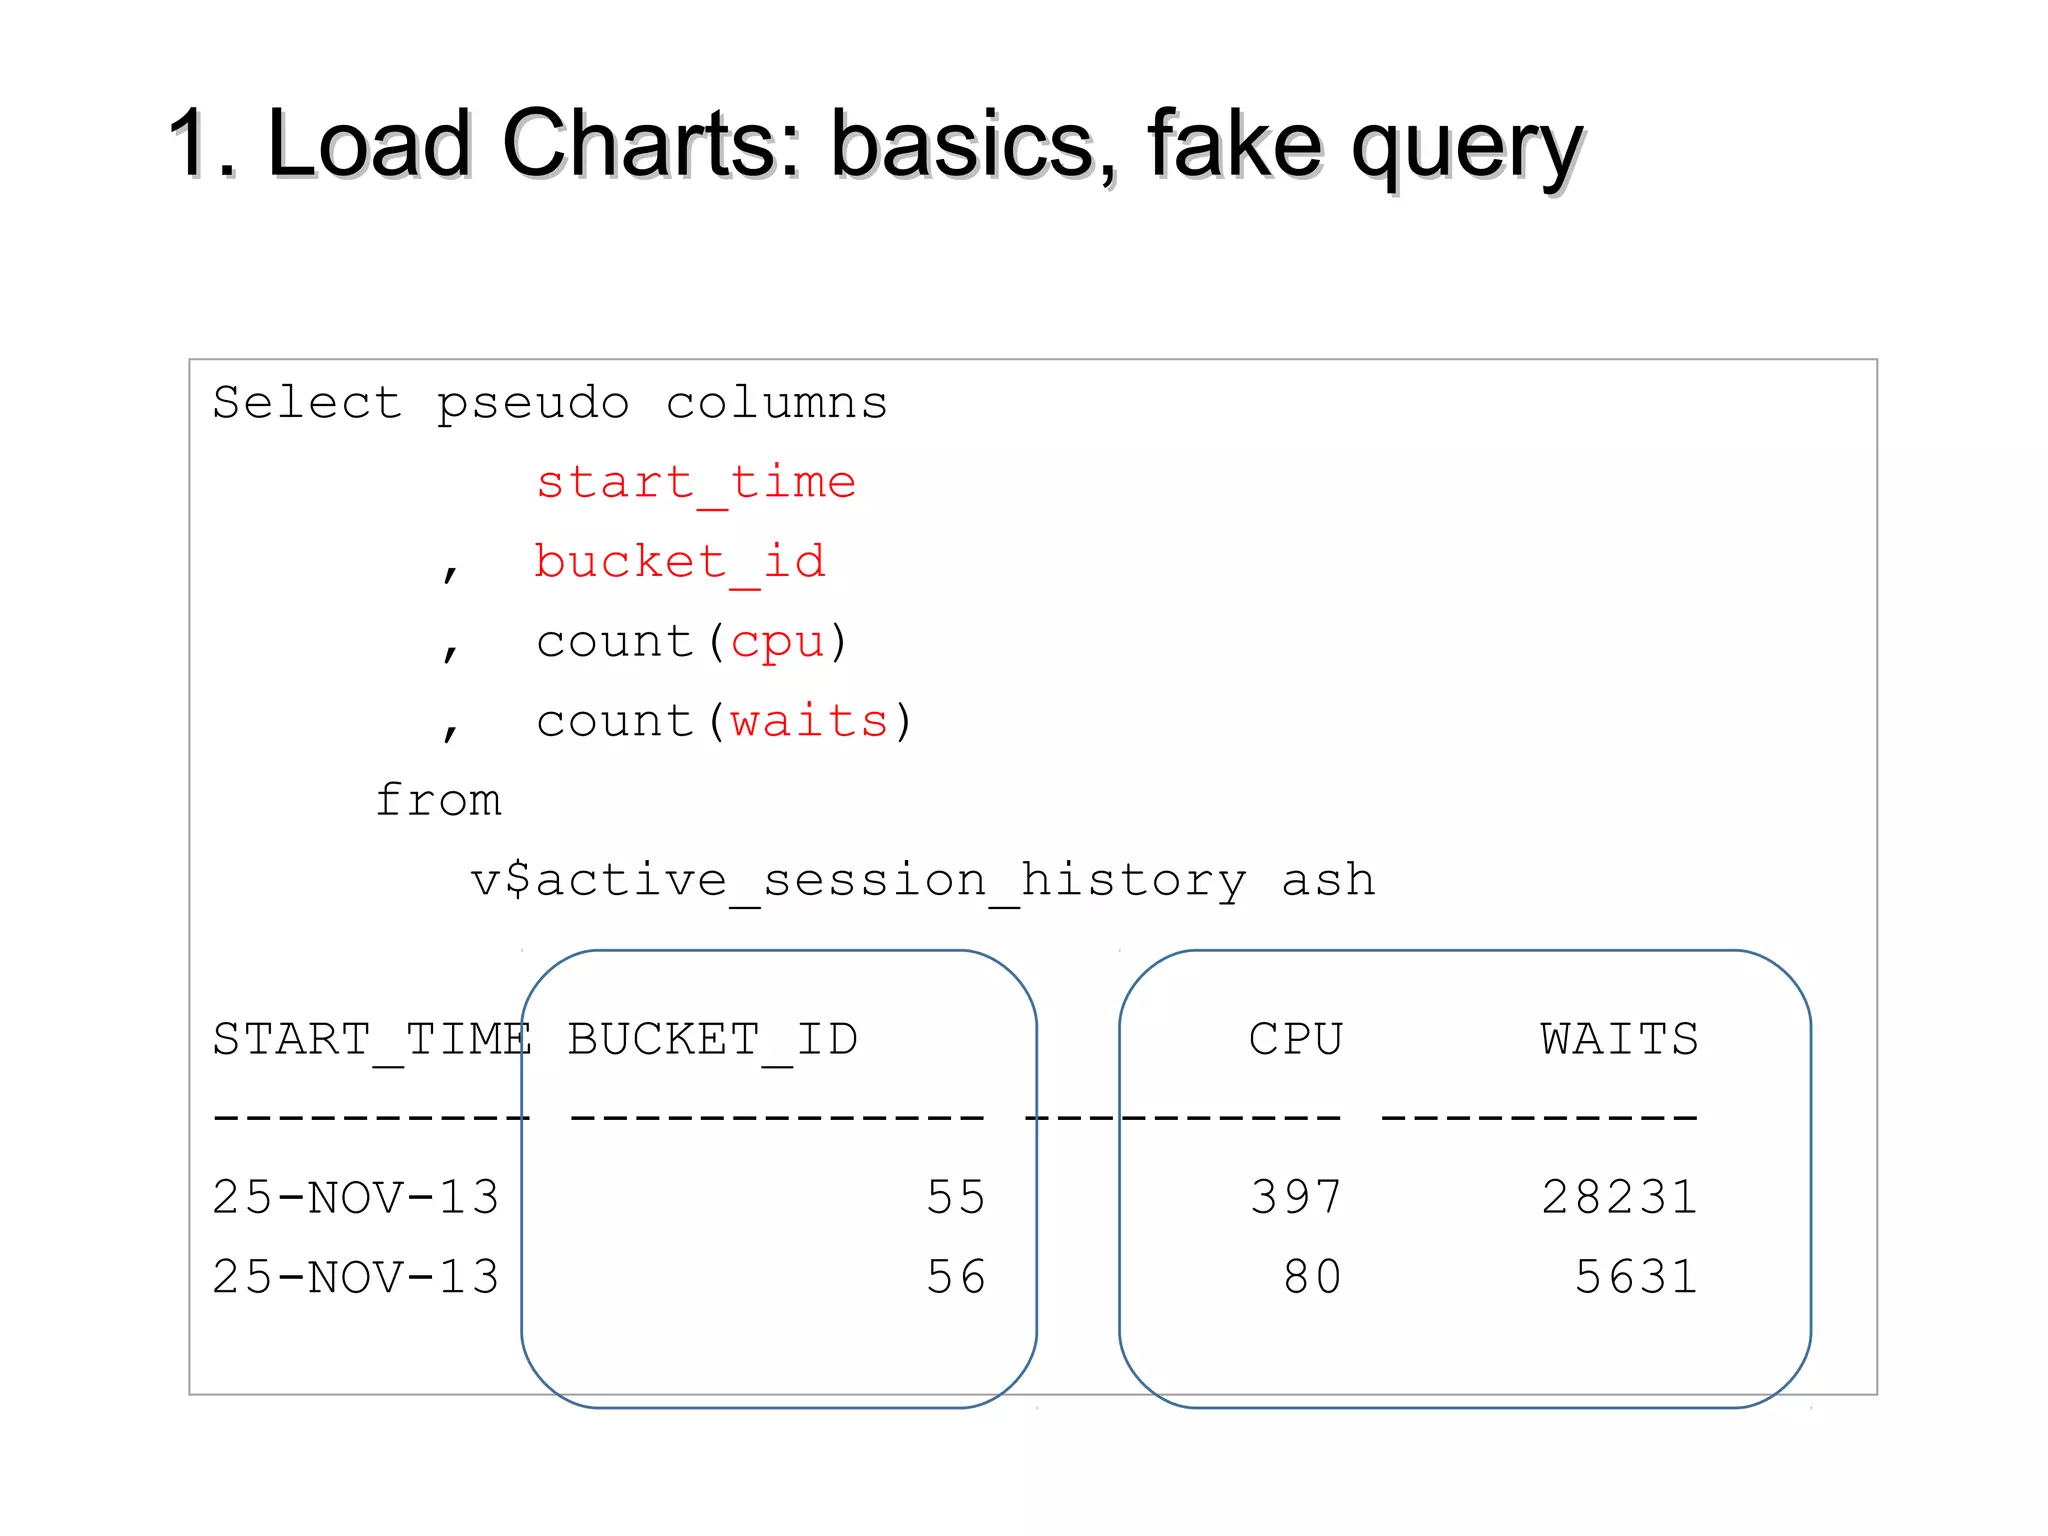This screenshot has width=2048, height=1536.
Task: Click the 'from' keyword
Action: coord(438,800)
